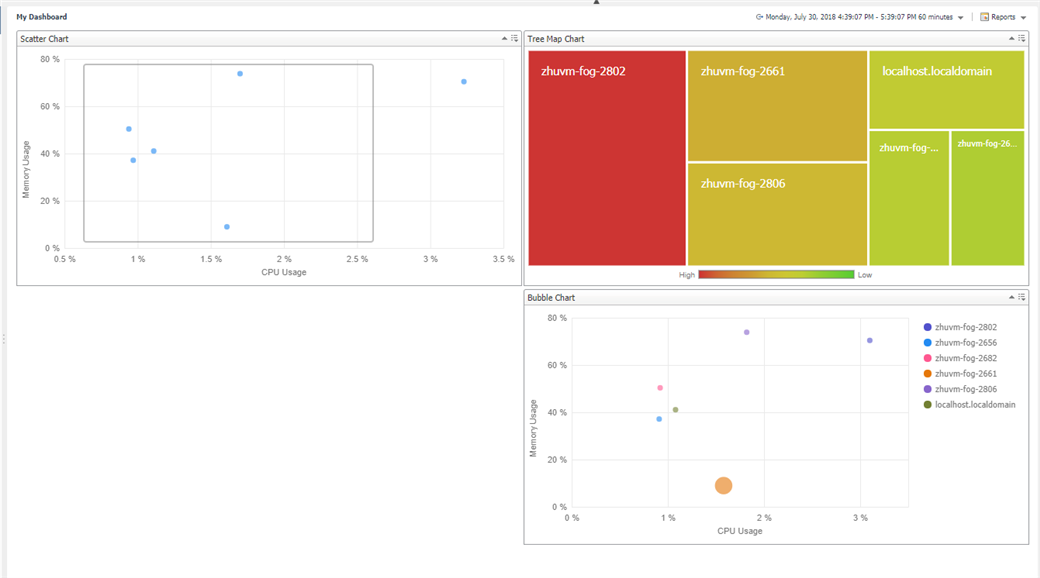Toggle localhost.localdomain legend entry in Bubble Chart

(x=970, y=404)
